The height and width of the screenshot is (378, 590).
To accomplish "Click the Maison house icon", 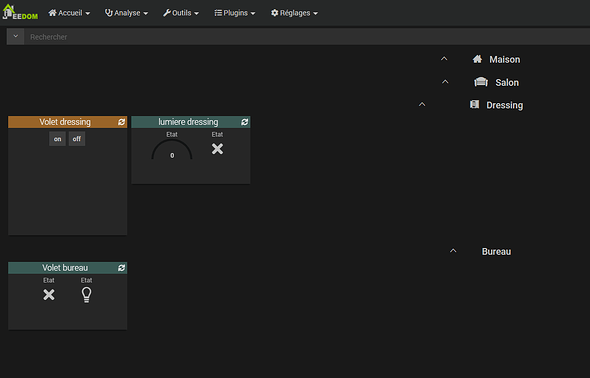I will (477, 59).
